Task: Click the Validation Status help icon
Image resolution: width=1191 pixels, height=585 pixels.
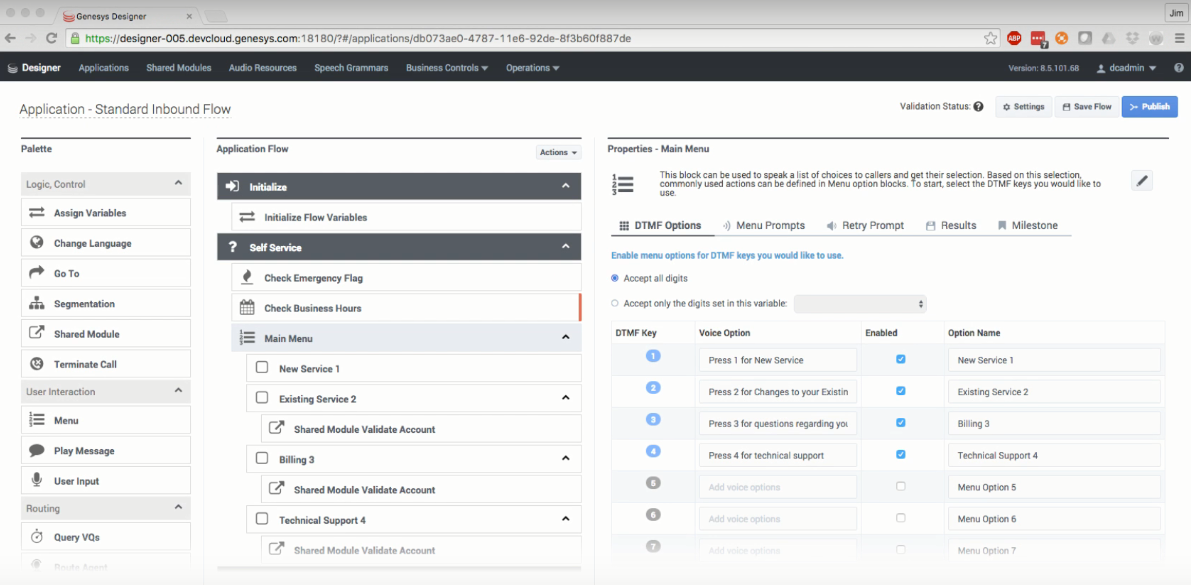Action: (978, 107)
